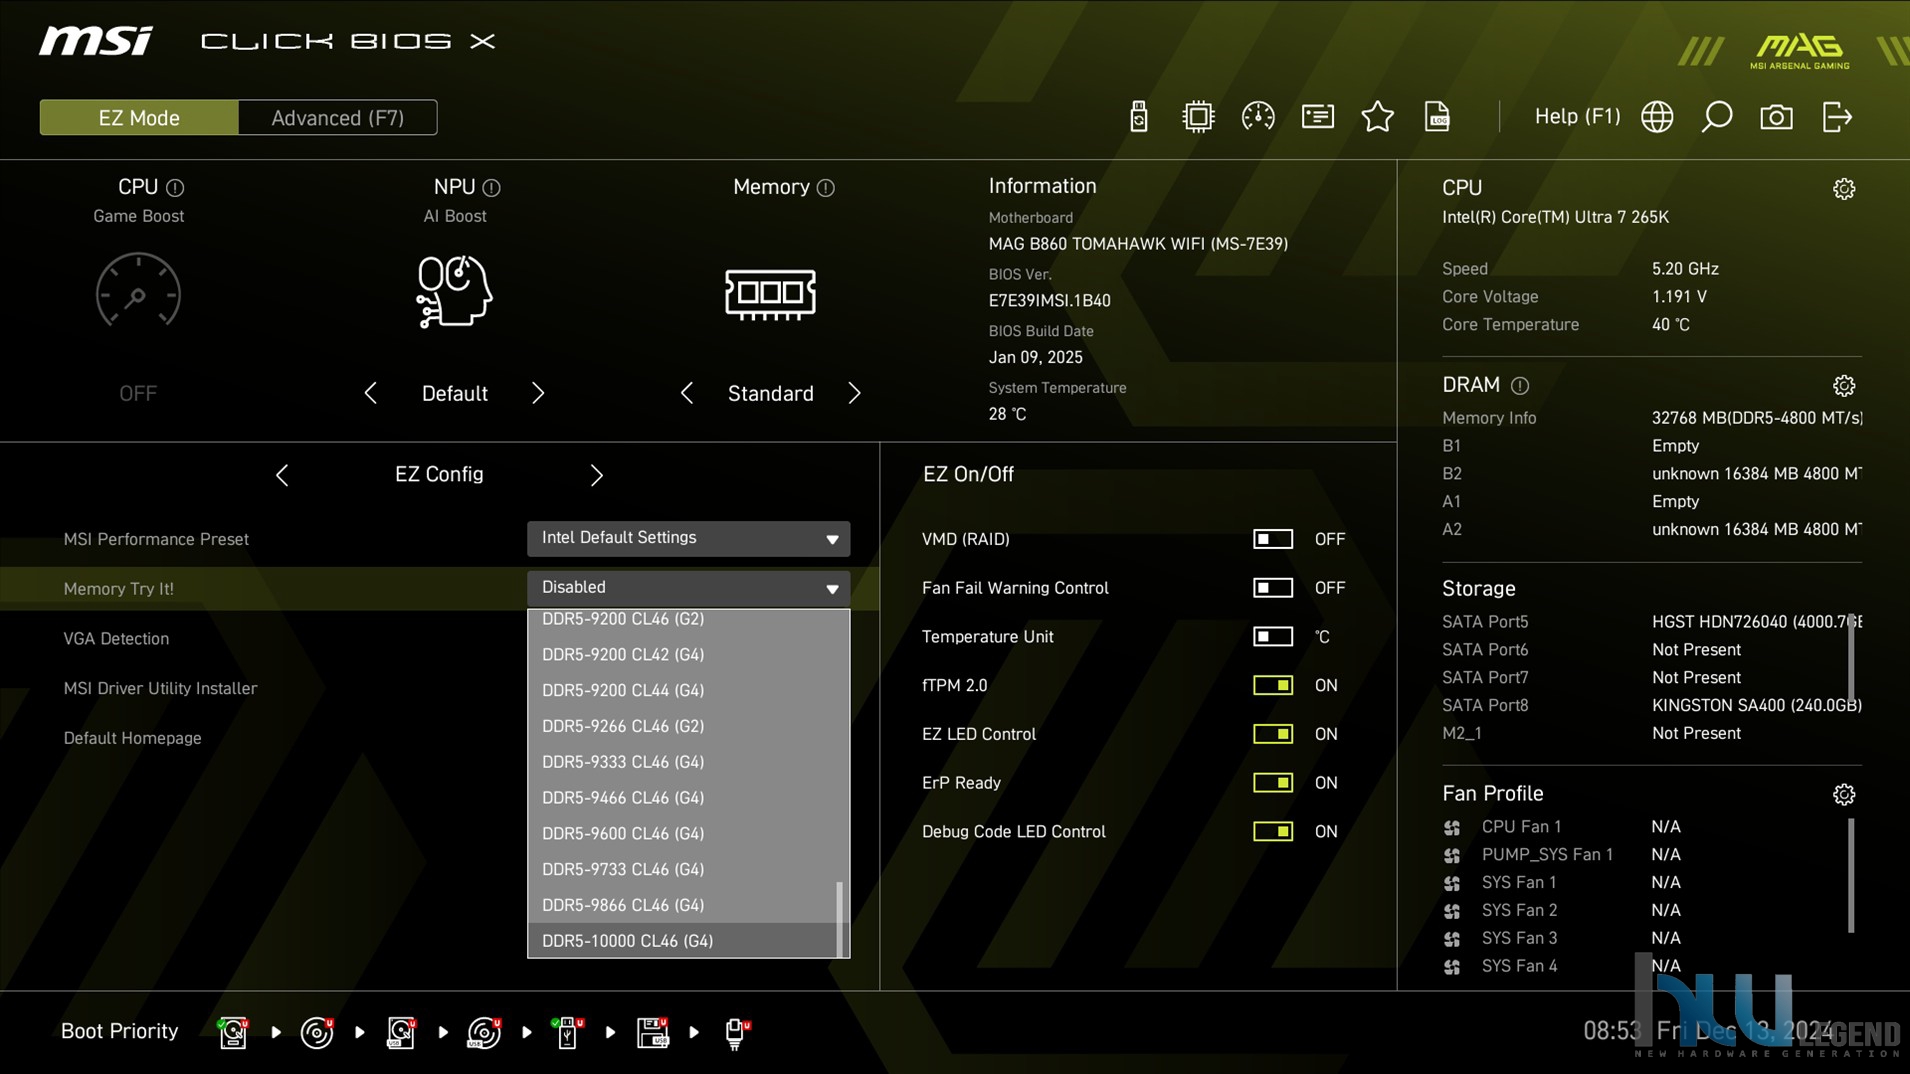Viewport: 1910px width, 1074px height.
Task: Toggle VMD (RAID) switch
Action: coord(1272,539)
